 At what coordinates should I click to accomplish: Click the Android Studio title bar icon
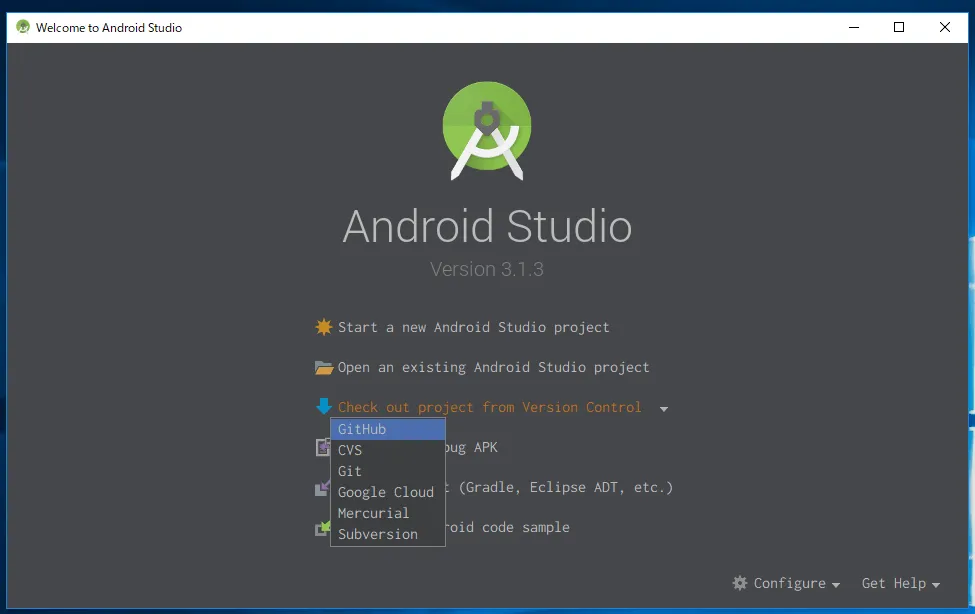22,27
